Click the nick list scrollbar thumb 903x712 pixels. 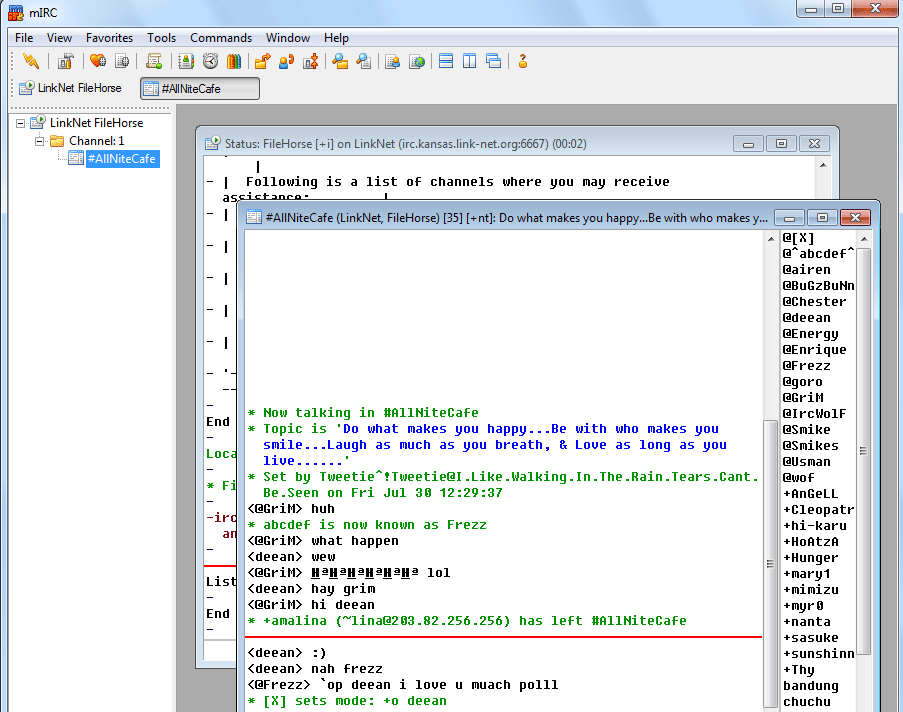[863, 452]
